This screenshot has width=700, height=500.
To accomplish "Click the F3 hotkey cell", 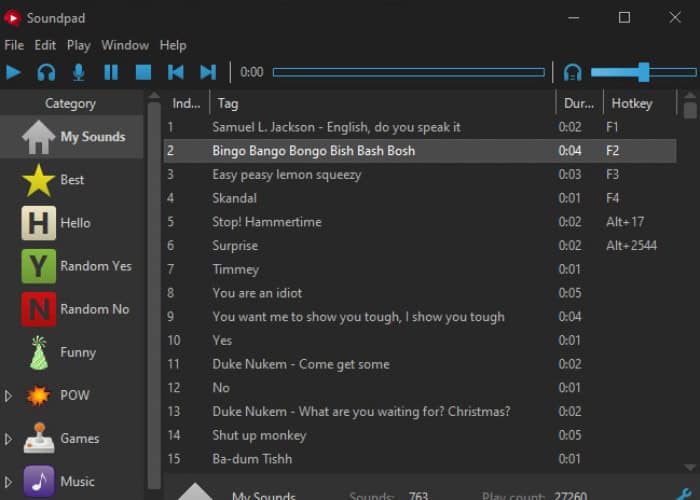I will pyautogui.click(x=612, y=175).
